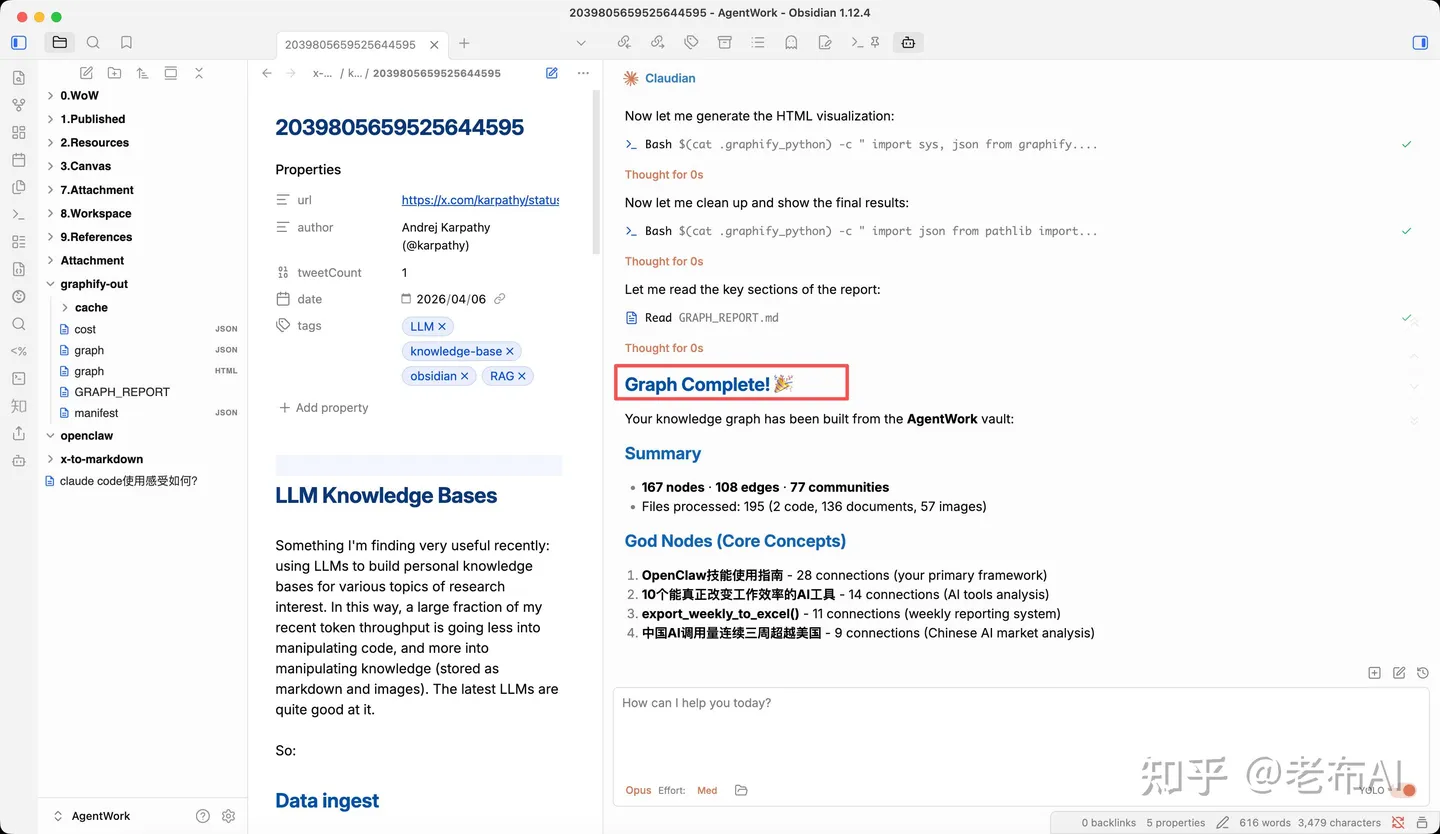1440x834 pixels.
Task: Focus the How can I help input
Action: [x=1021, y=733]
